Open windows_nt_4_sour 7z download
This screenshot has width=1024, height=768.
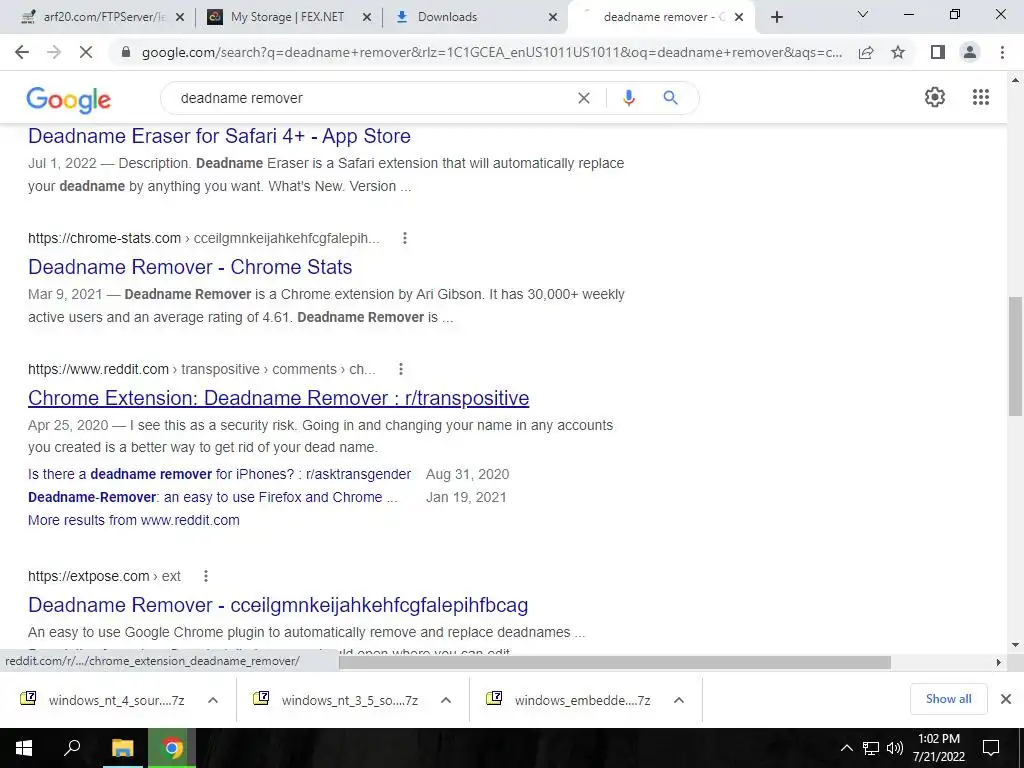coord(104,700)
